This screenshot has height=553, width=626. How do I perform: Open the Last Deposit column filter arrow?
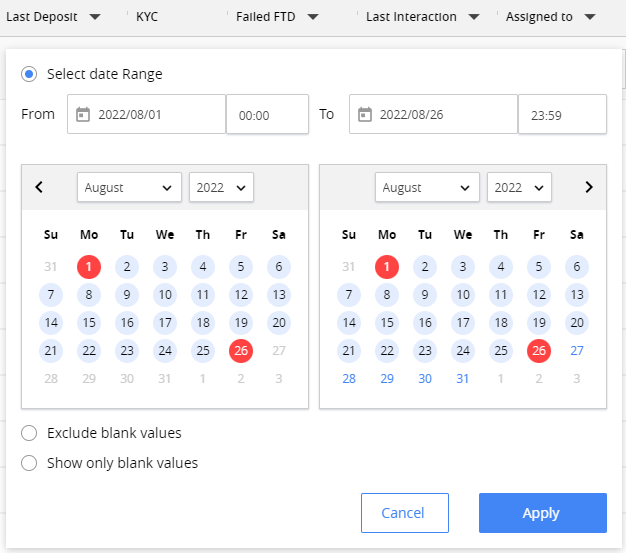coord(95,17)
